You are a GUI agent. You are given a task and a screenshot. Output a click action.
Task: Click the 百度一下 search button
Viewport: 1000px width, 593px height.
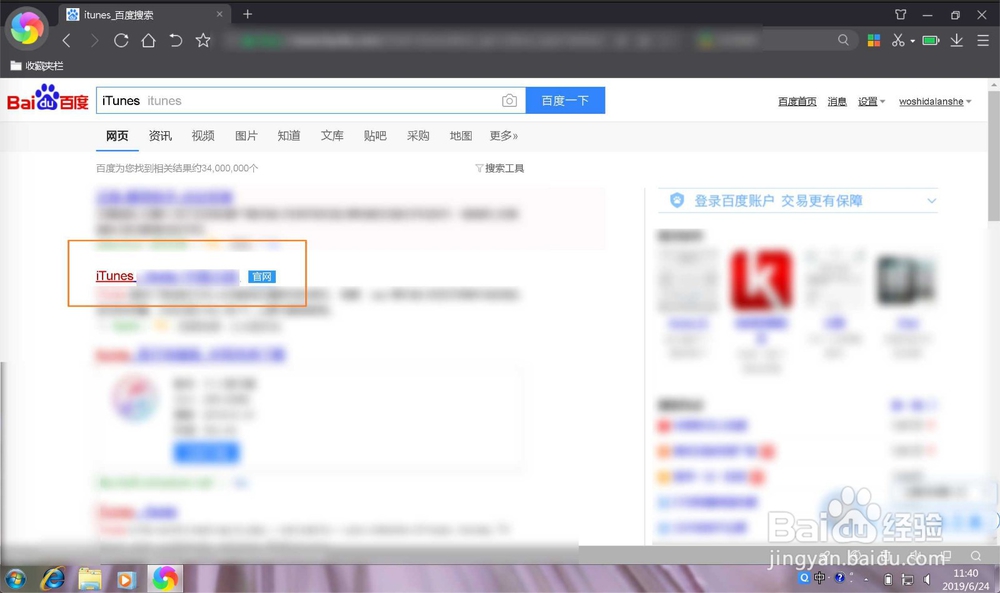pos(565,101)
